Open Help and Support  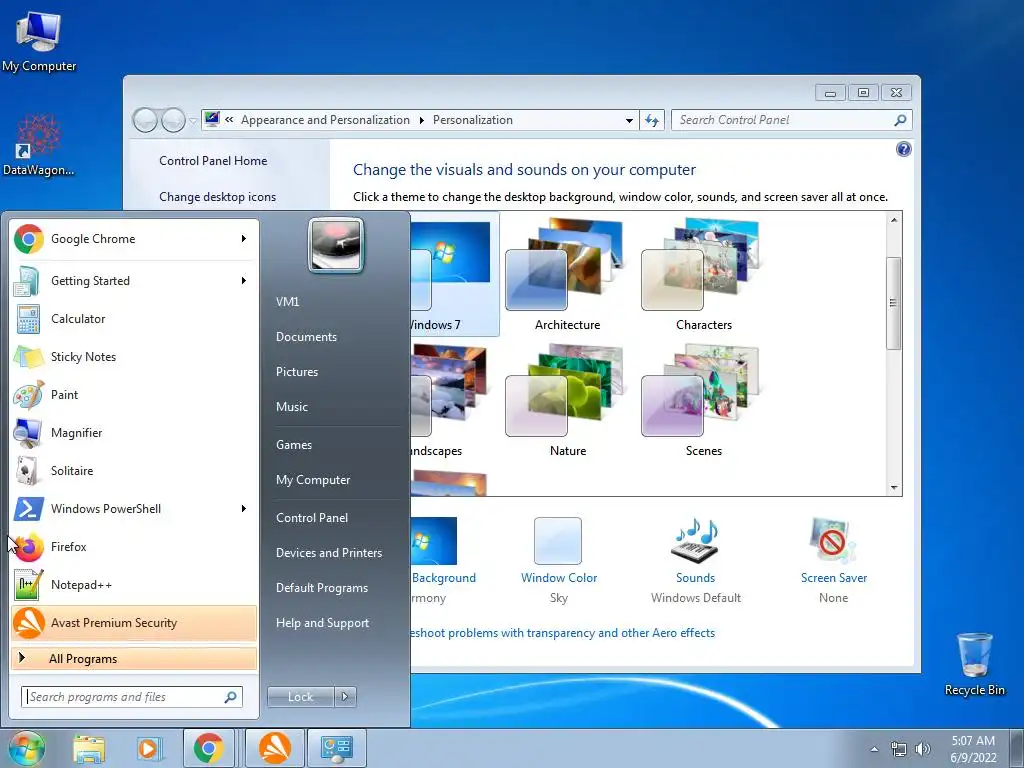click(x=323, y=623)
